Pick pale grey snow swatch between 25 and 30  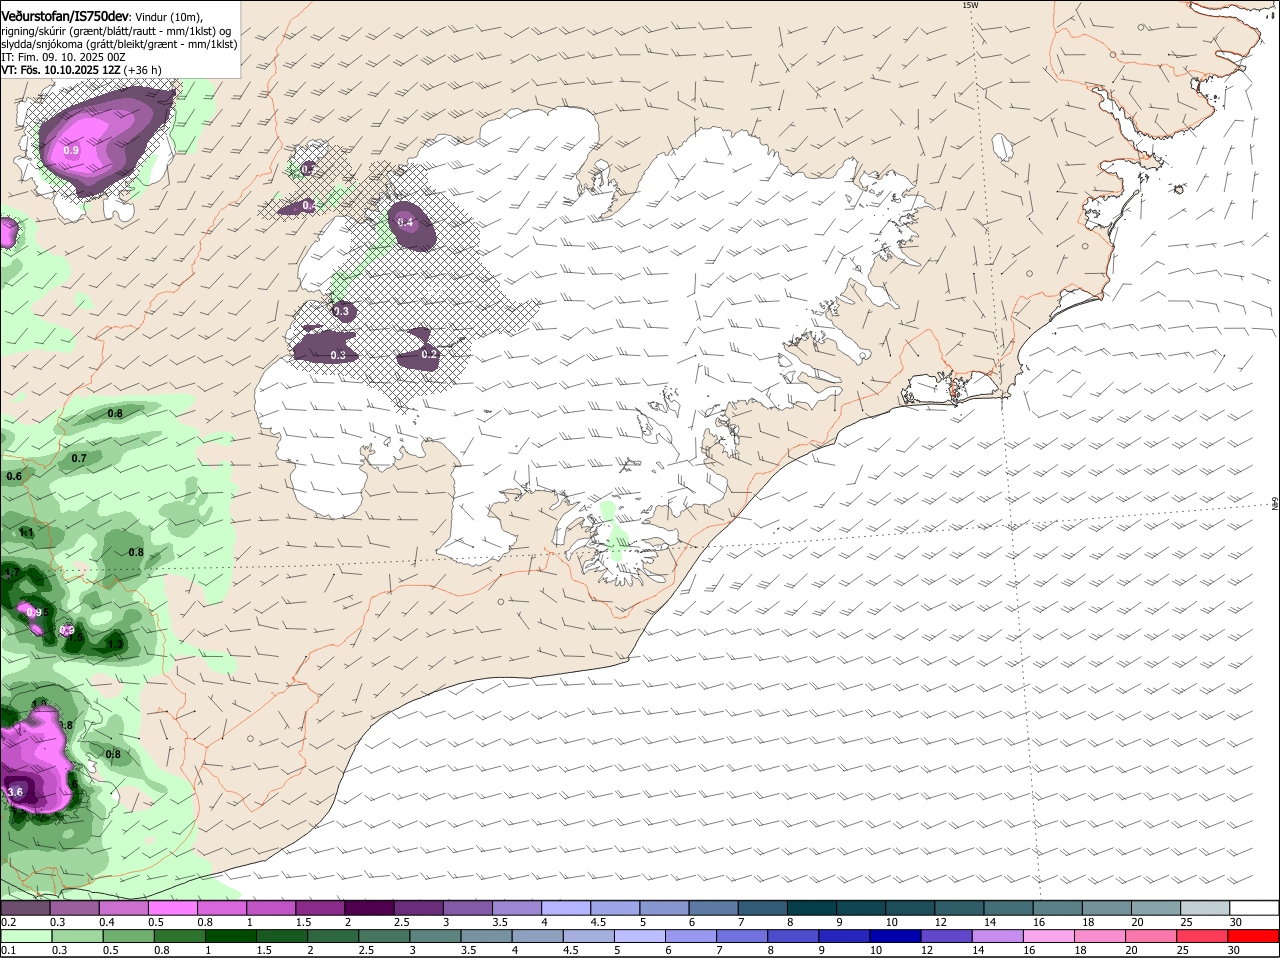point(1206,908)
